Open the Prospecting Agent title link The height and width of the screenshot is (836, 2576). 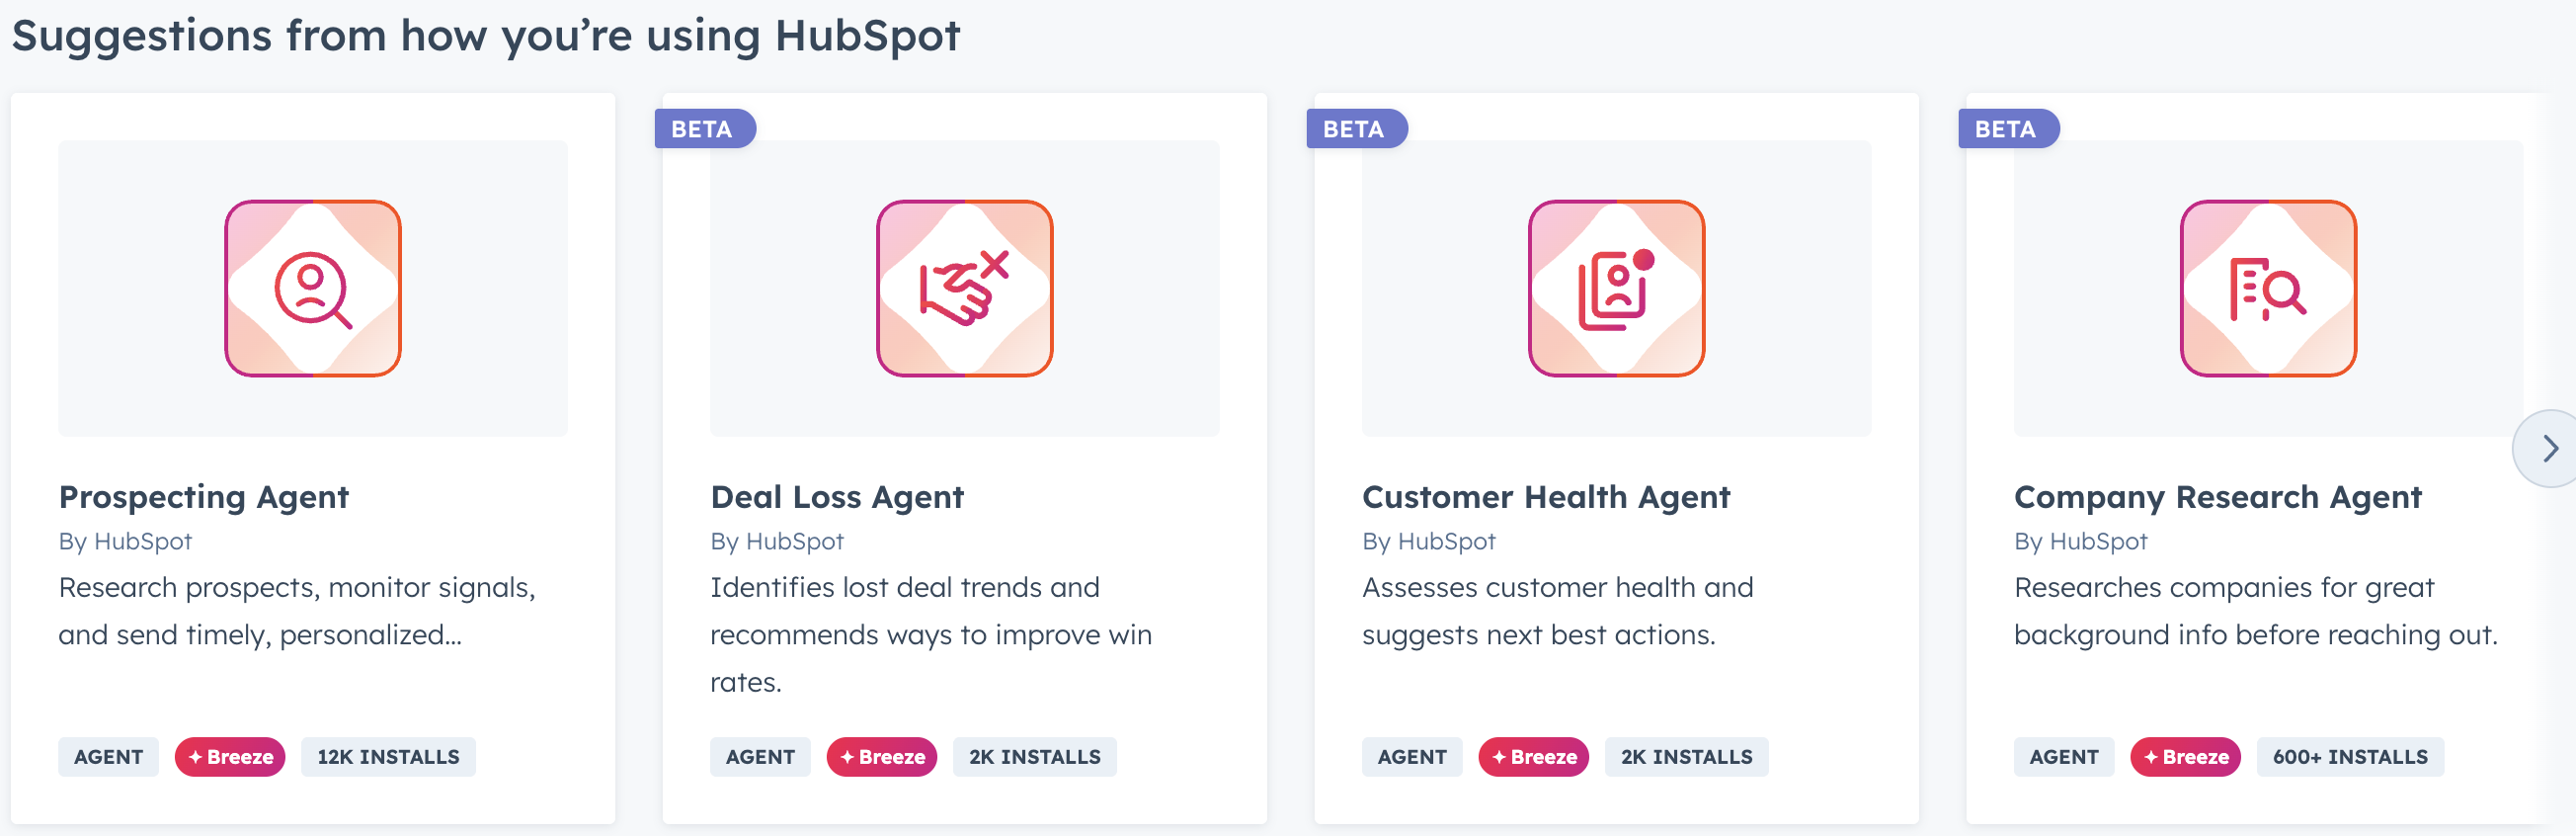204,497
